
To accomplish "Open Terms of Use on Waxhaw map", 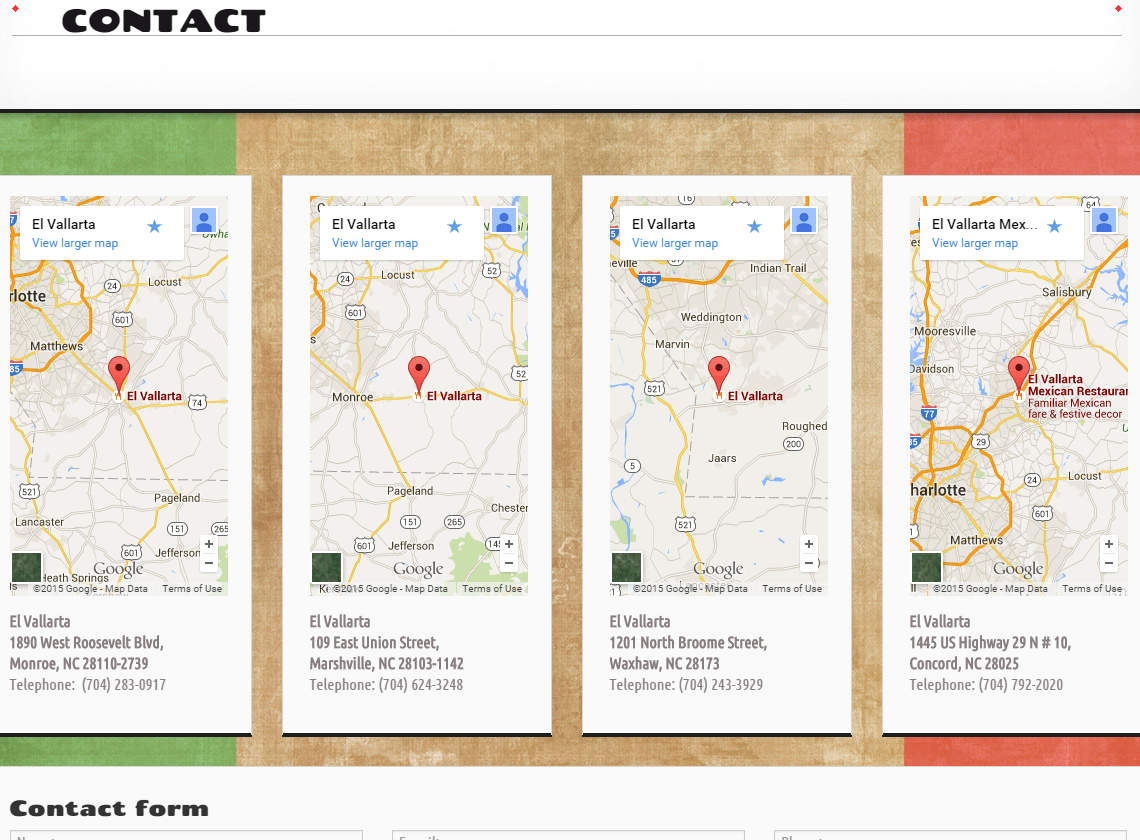I will (792, 588).
